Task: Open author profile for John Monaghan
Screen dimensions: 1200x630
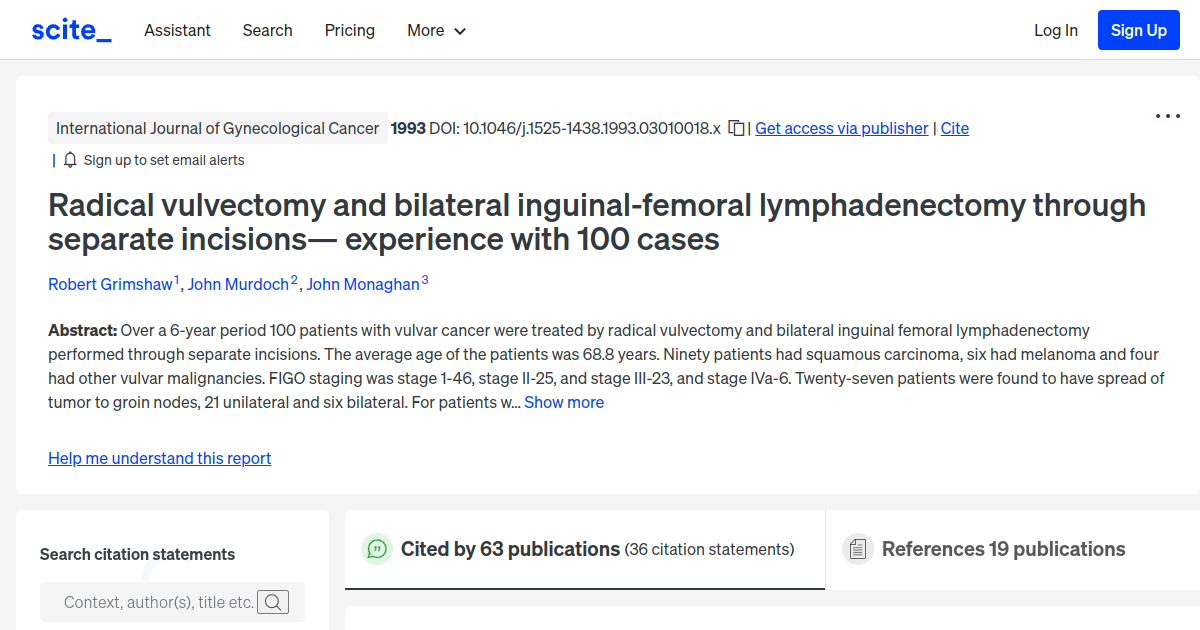Action: click(363, 284)
